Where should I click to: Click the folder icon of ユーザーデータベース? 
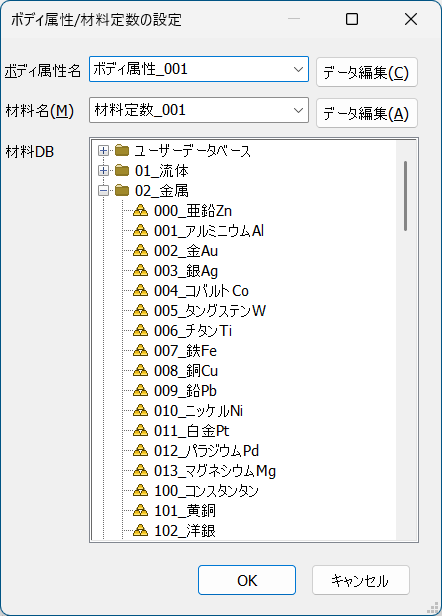[122, 150]
